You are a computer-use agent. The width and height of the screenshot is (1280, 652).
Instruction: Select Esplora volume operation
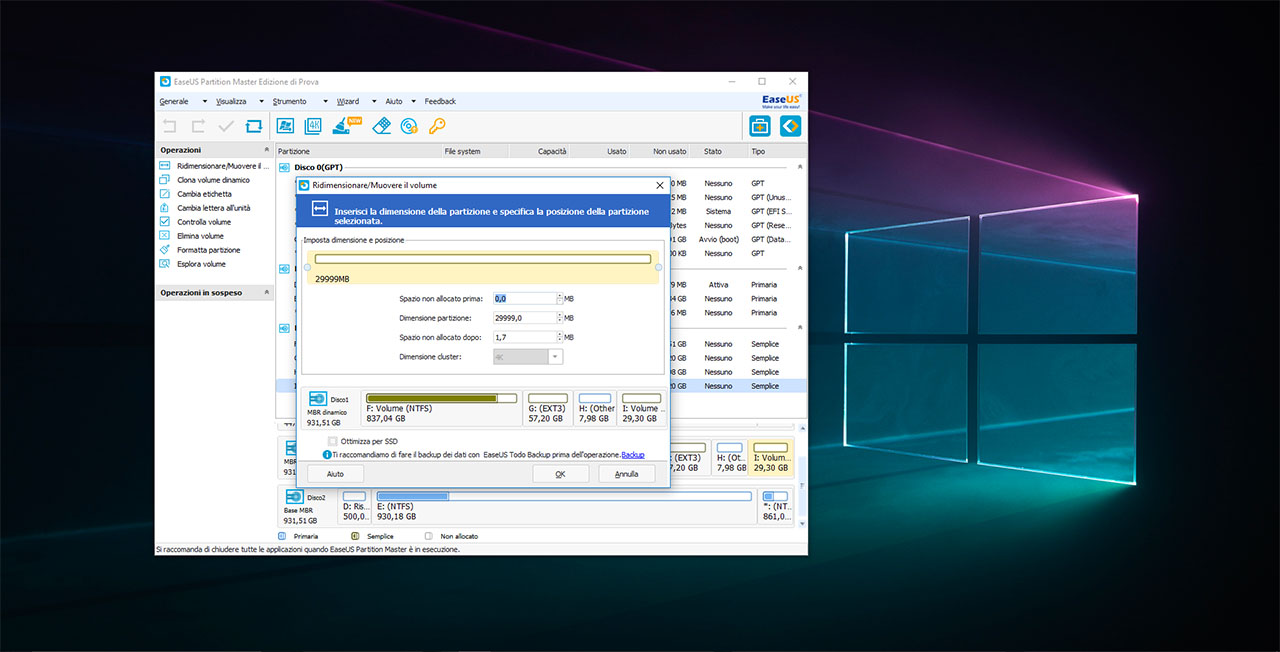pos(193,264)
